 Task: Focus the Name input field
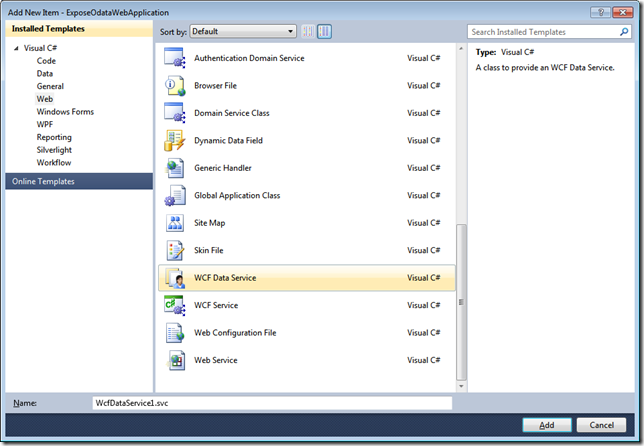pyautogui.click(x=272, y=403)
